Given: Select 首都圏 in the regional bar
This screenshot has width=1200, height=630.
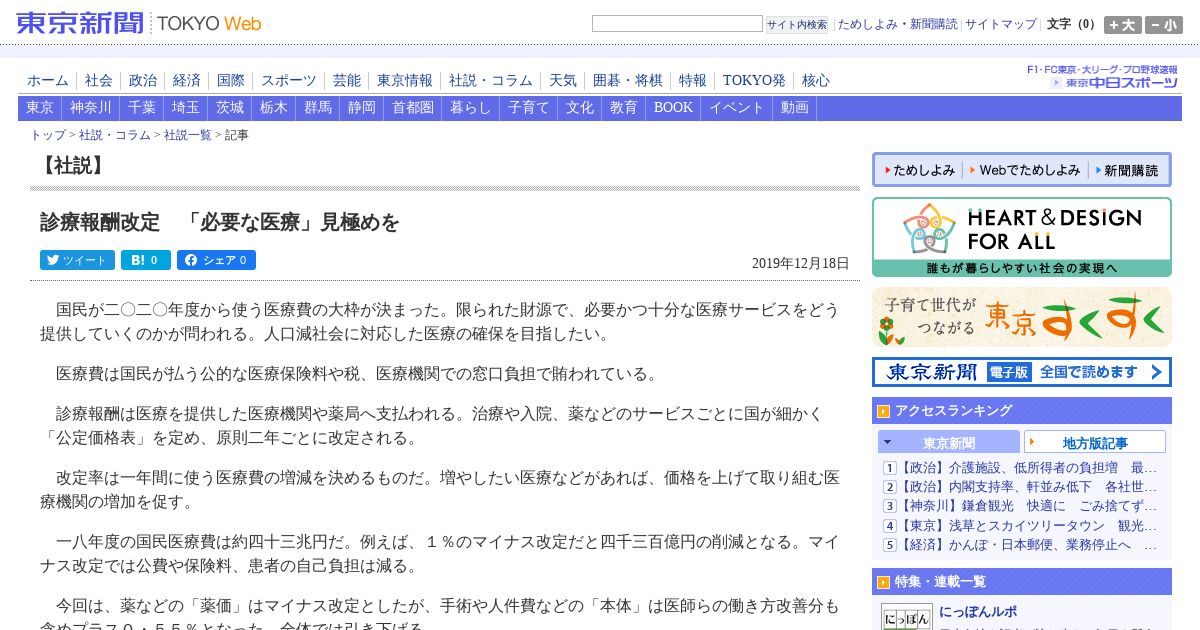Looking at the screenshot, I should click(x=413, y=108).
